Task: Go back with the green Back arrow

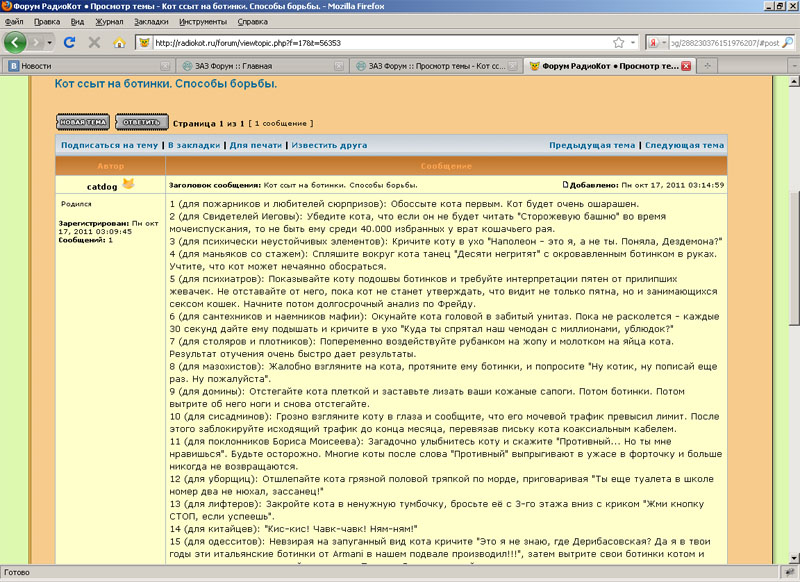Action: click(15, 42)
